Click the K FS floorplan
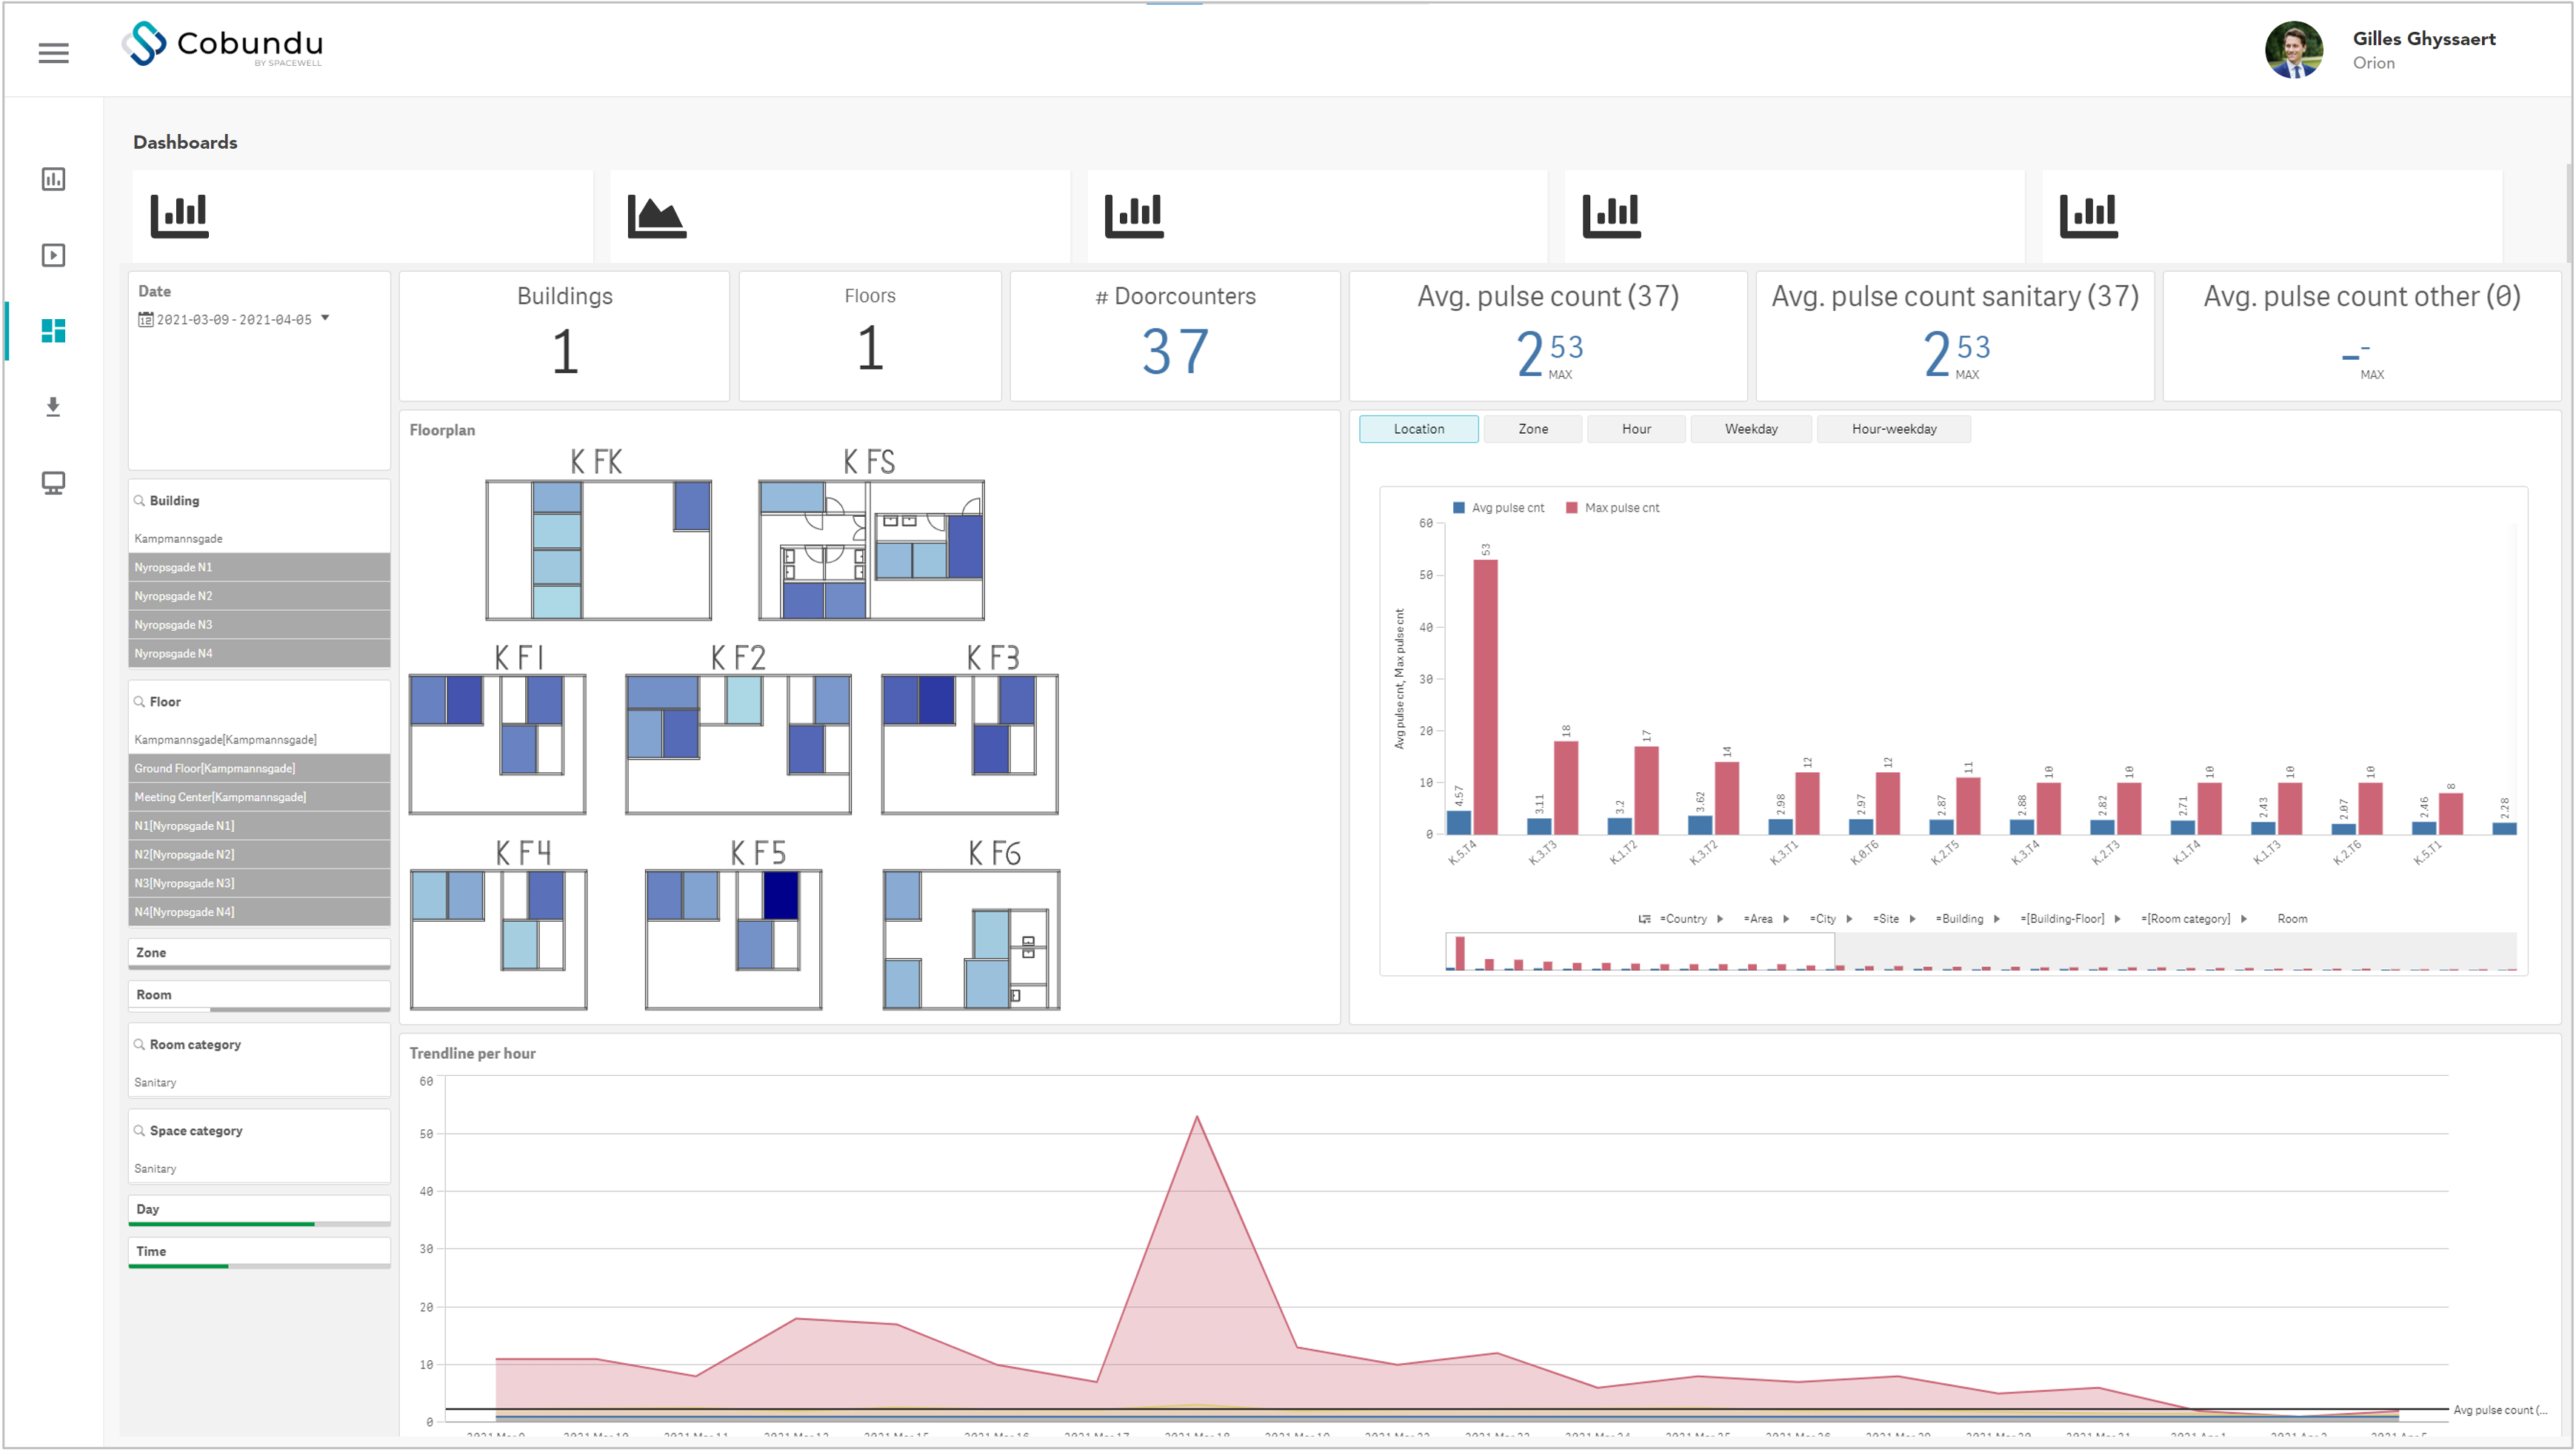The width and height of the screenshot is (2576, 1452). pyautogui.click(x=871, y=550)
